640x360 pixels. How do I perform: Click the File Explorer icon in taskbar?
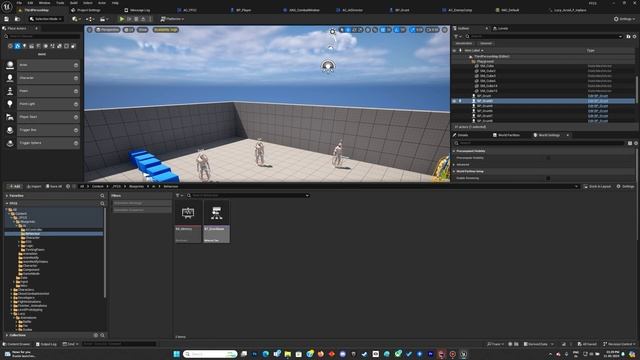pyautogui.click(x=288, y=354)
